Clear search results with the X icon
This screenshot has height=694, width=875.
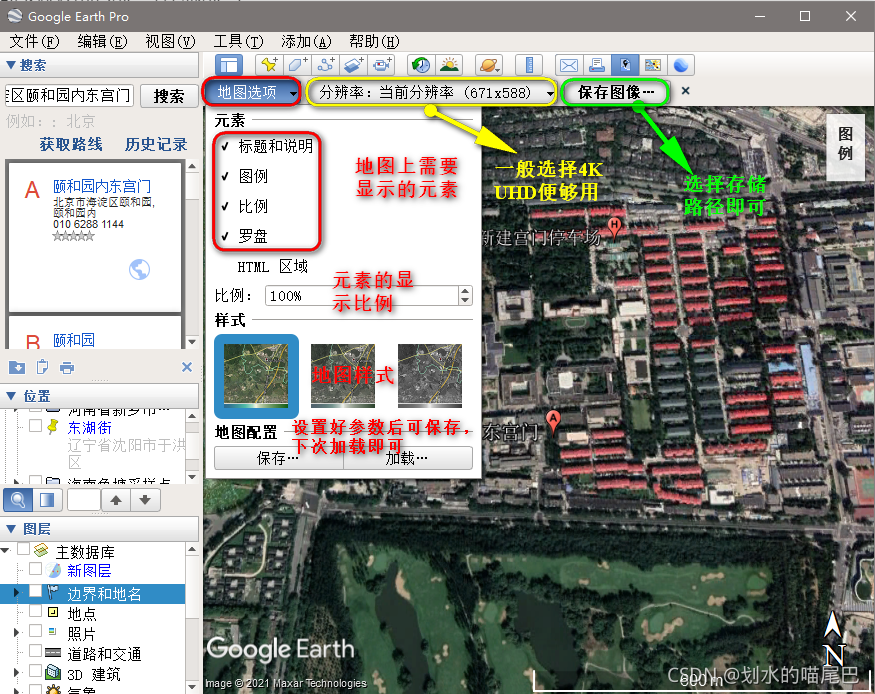(187, 367)
